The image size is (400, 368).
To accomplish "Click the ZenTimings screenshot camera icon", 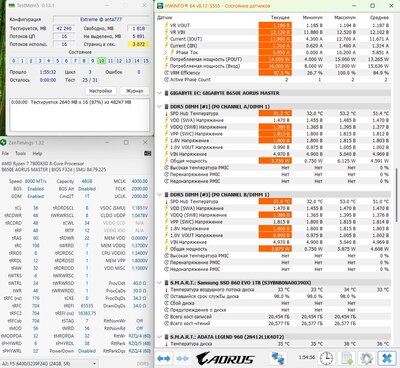I will pyautogui.click(x=147, y=153).
